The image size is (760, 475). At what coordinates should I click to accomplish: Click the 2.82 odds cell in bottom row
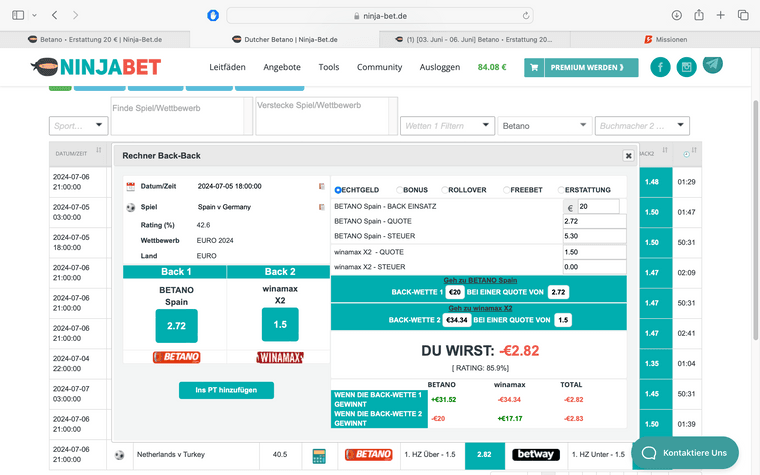pos(484,454)
